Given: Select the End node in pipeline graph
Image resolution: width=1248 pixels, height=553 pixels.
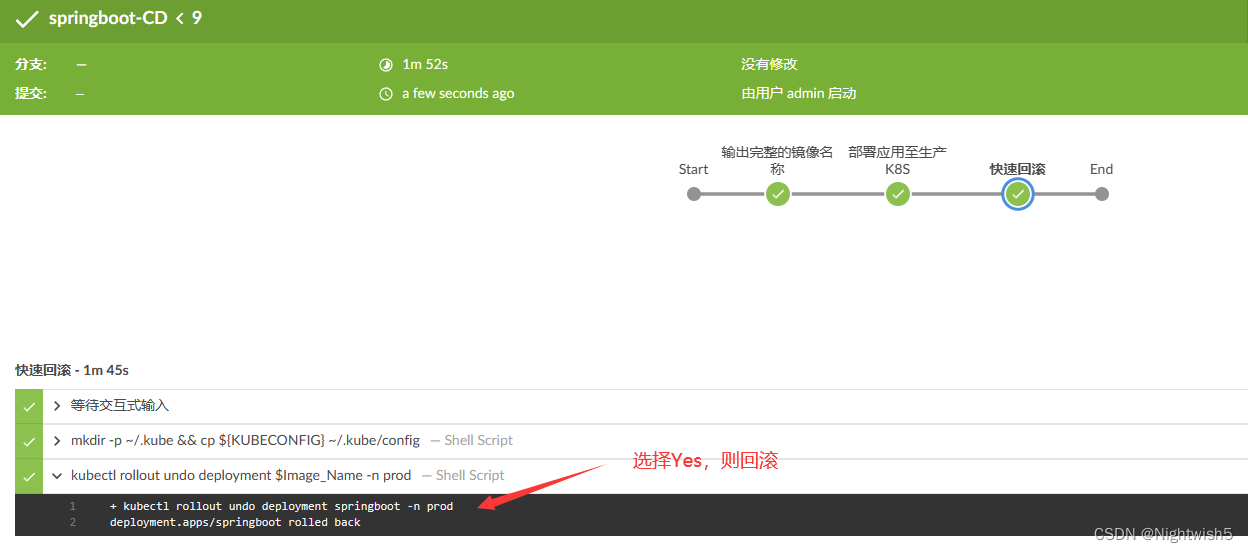Looking at the screenshot, I should 1102,194.
